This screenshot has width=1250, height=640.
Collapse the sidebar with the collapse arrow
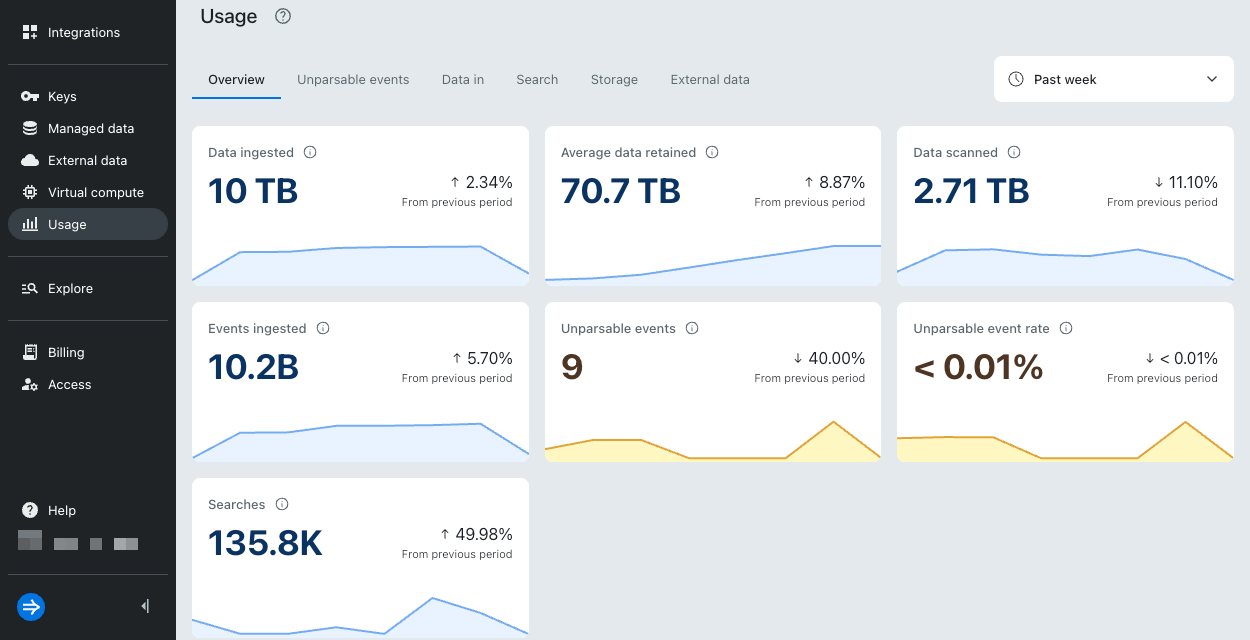pos(146,606)
